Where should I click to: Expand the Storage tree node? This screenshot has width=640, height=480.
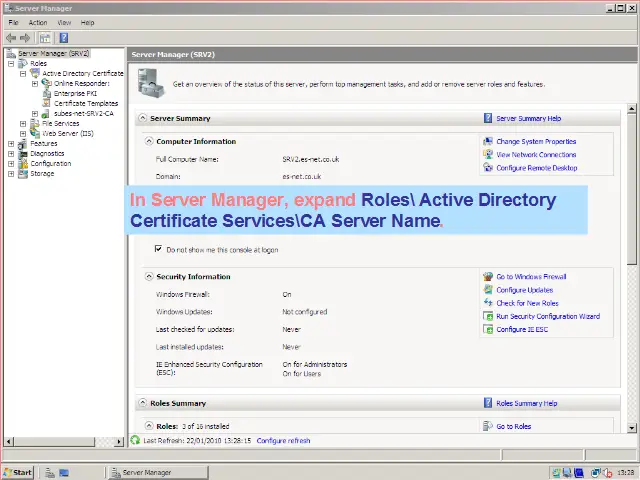click(x=11, y=173)
